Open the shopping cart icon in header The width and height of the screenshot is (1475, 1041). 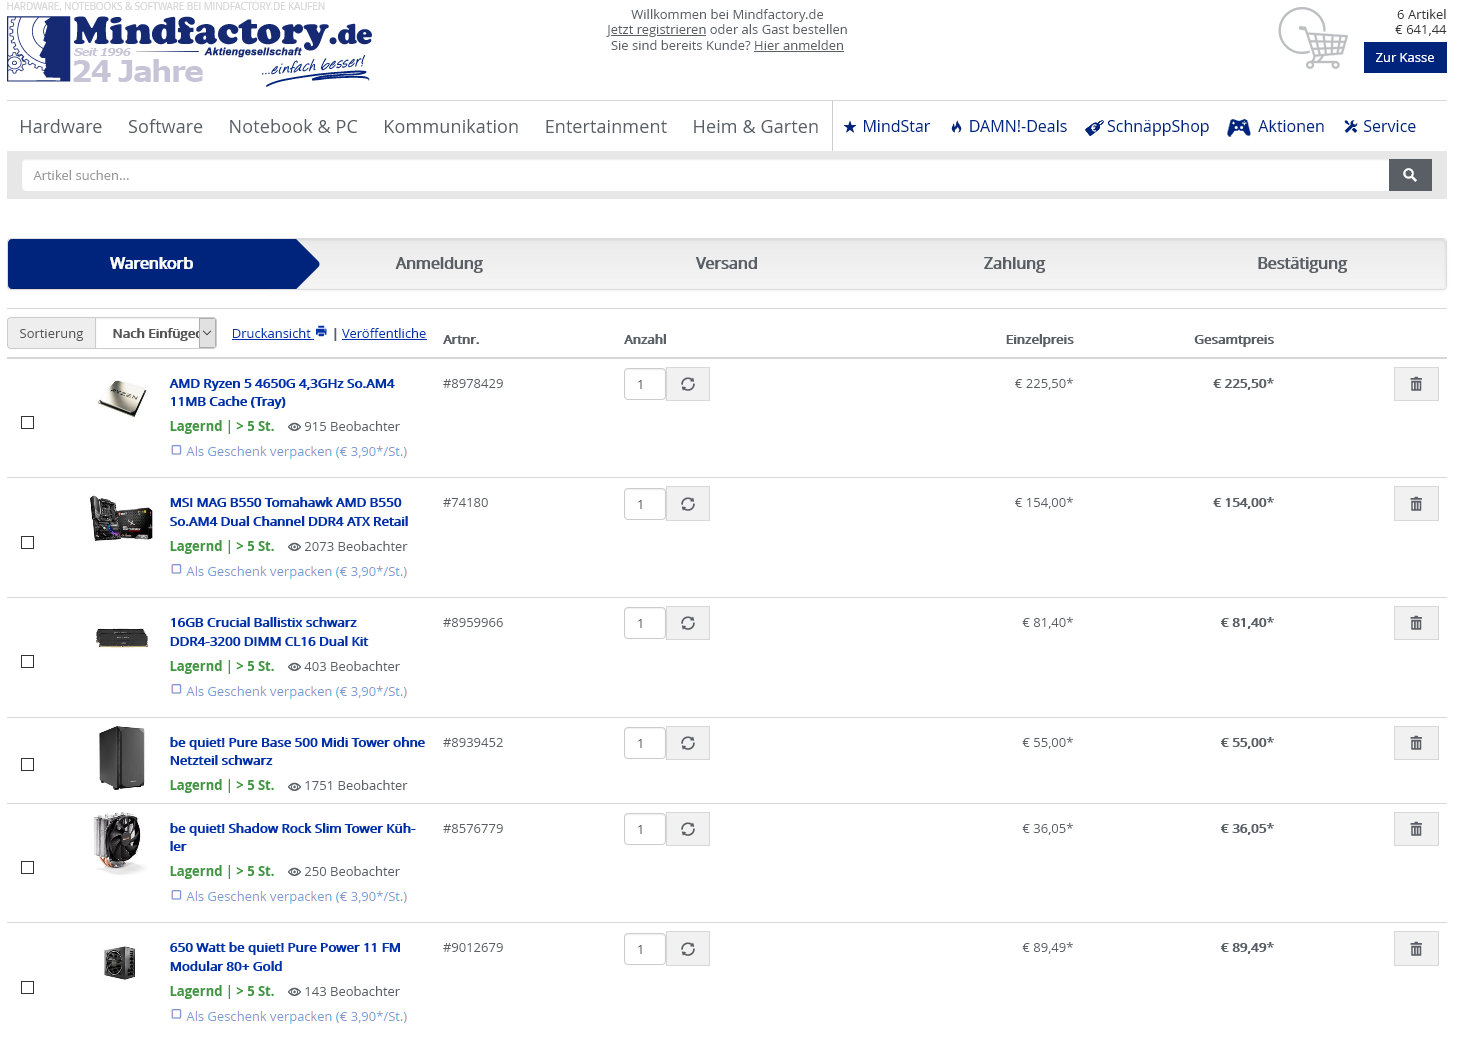tap(1314, 38)
